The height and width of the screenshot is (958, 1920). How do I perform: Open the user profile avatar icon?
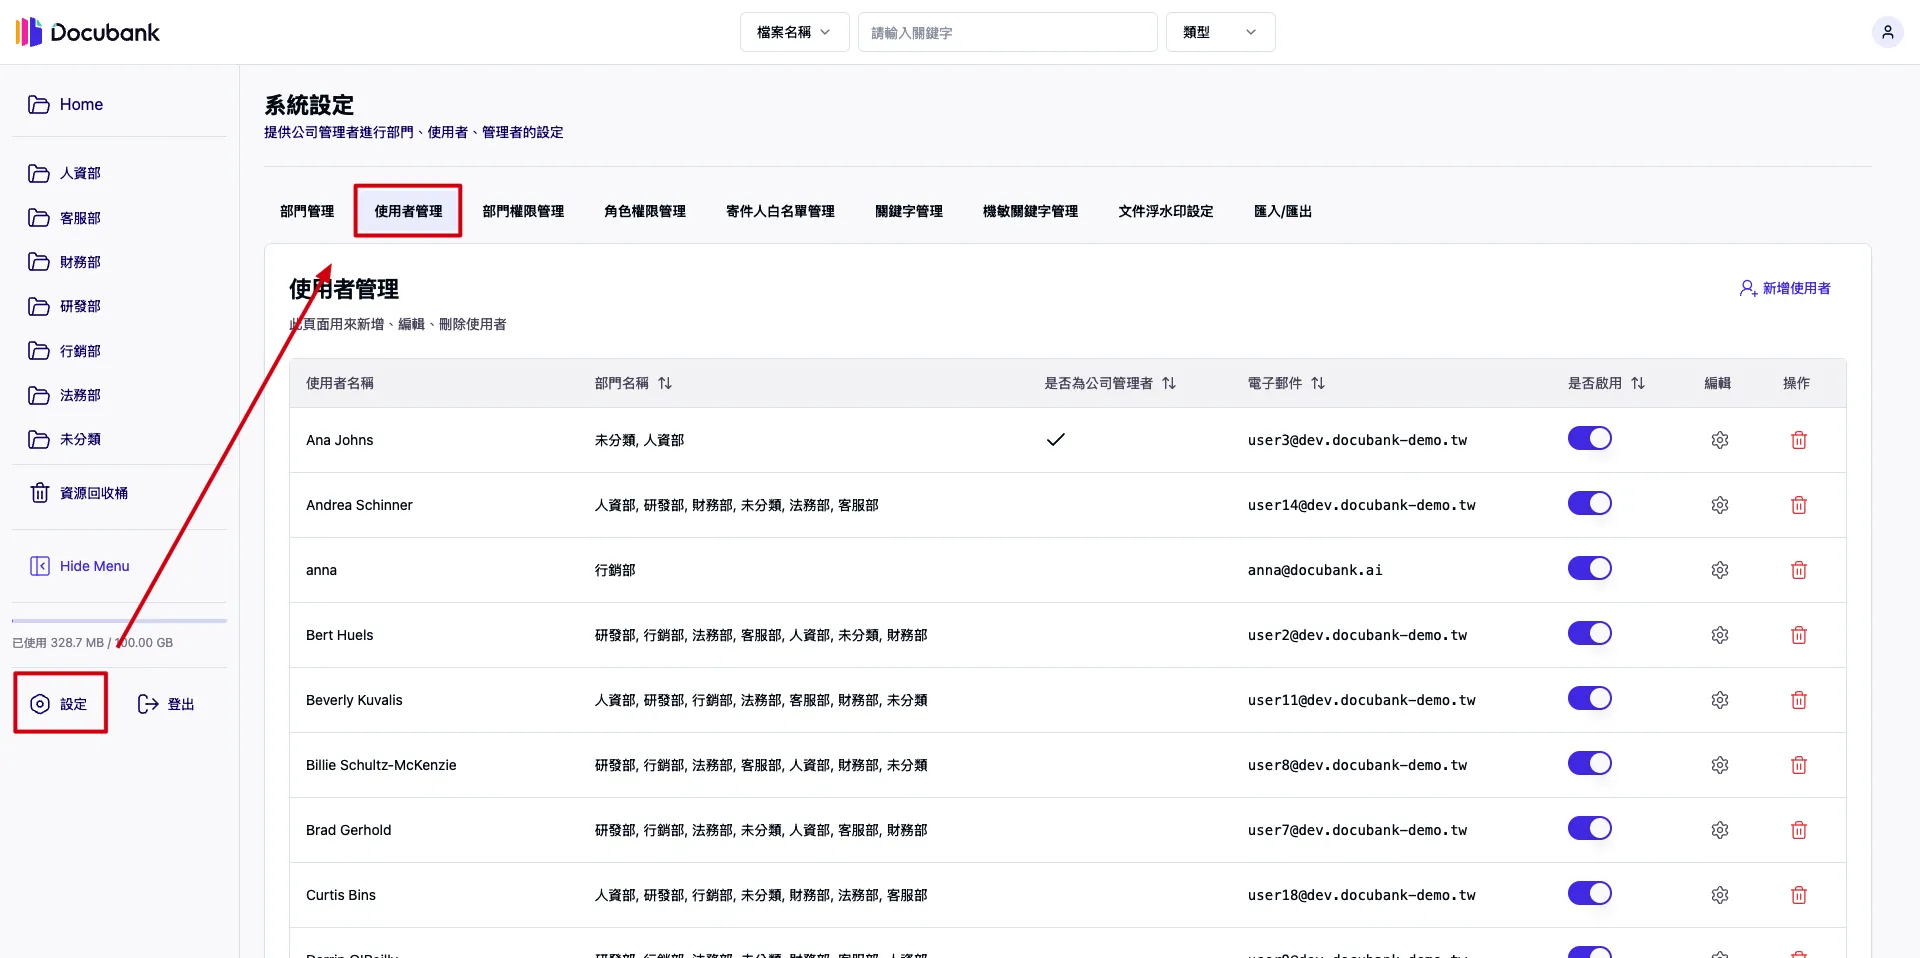[1887, 32]
